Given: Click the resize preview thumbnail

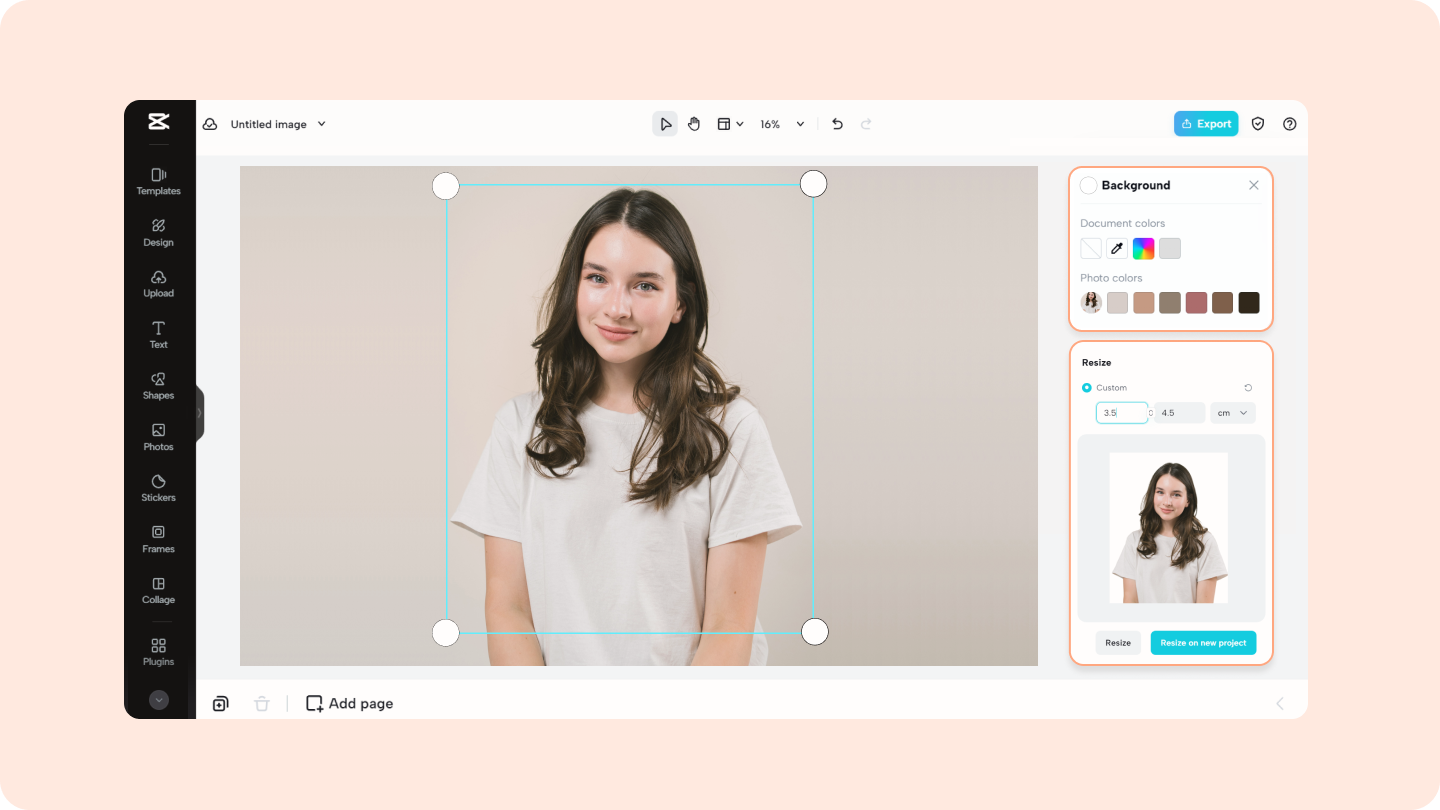Looking at the screenshot, I should point(1169,528).
